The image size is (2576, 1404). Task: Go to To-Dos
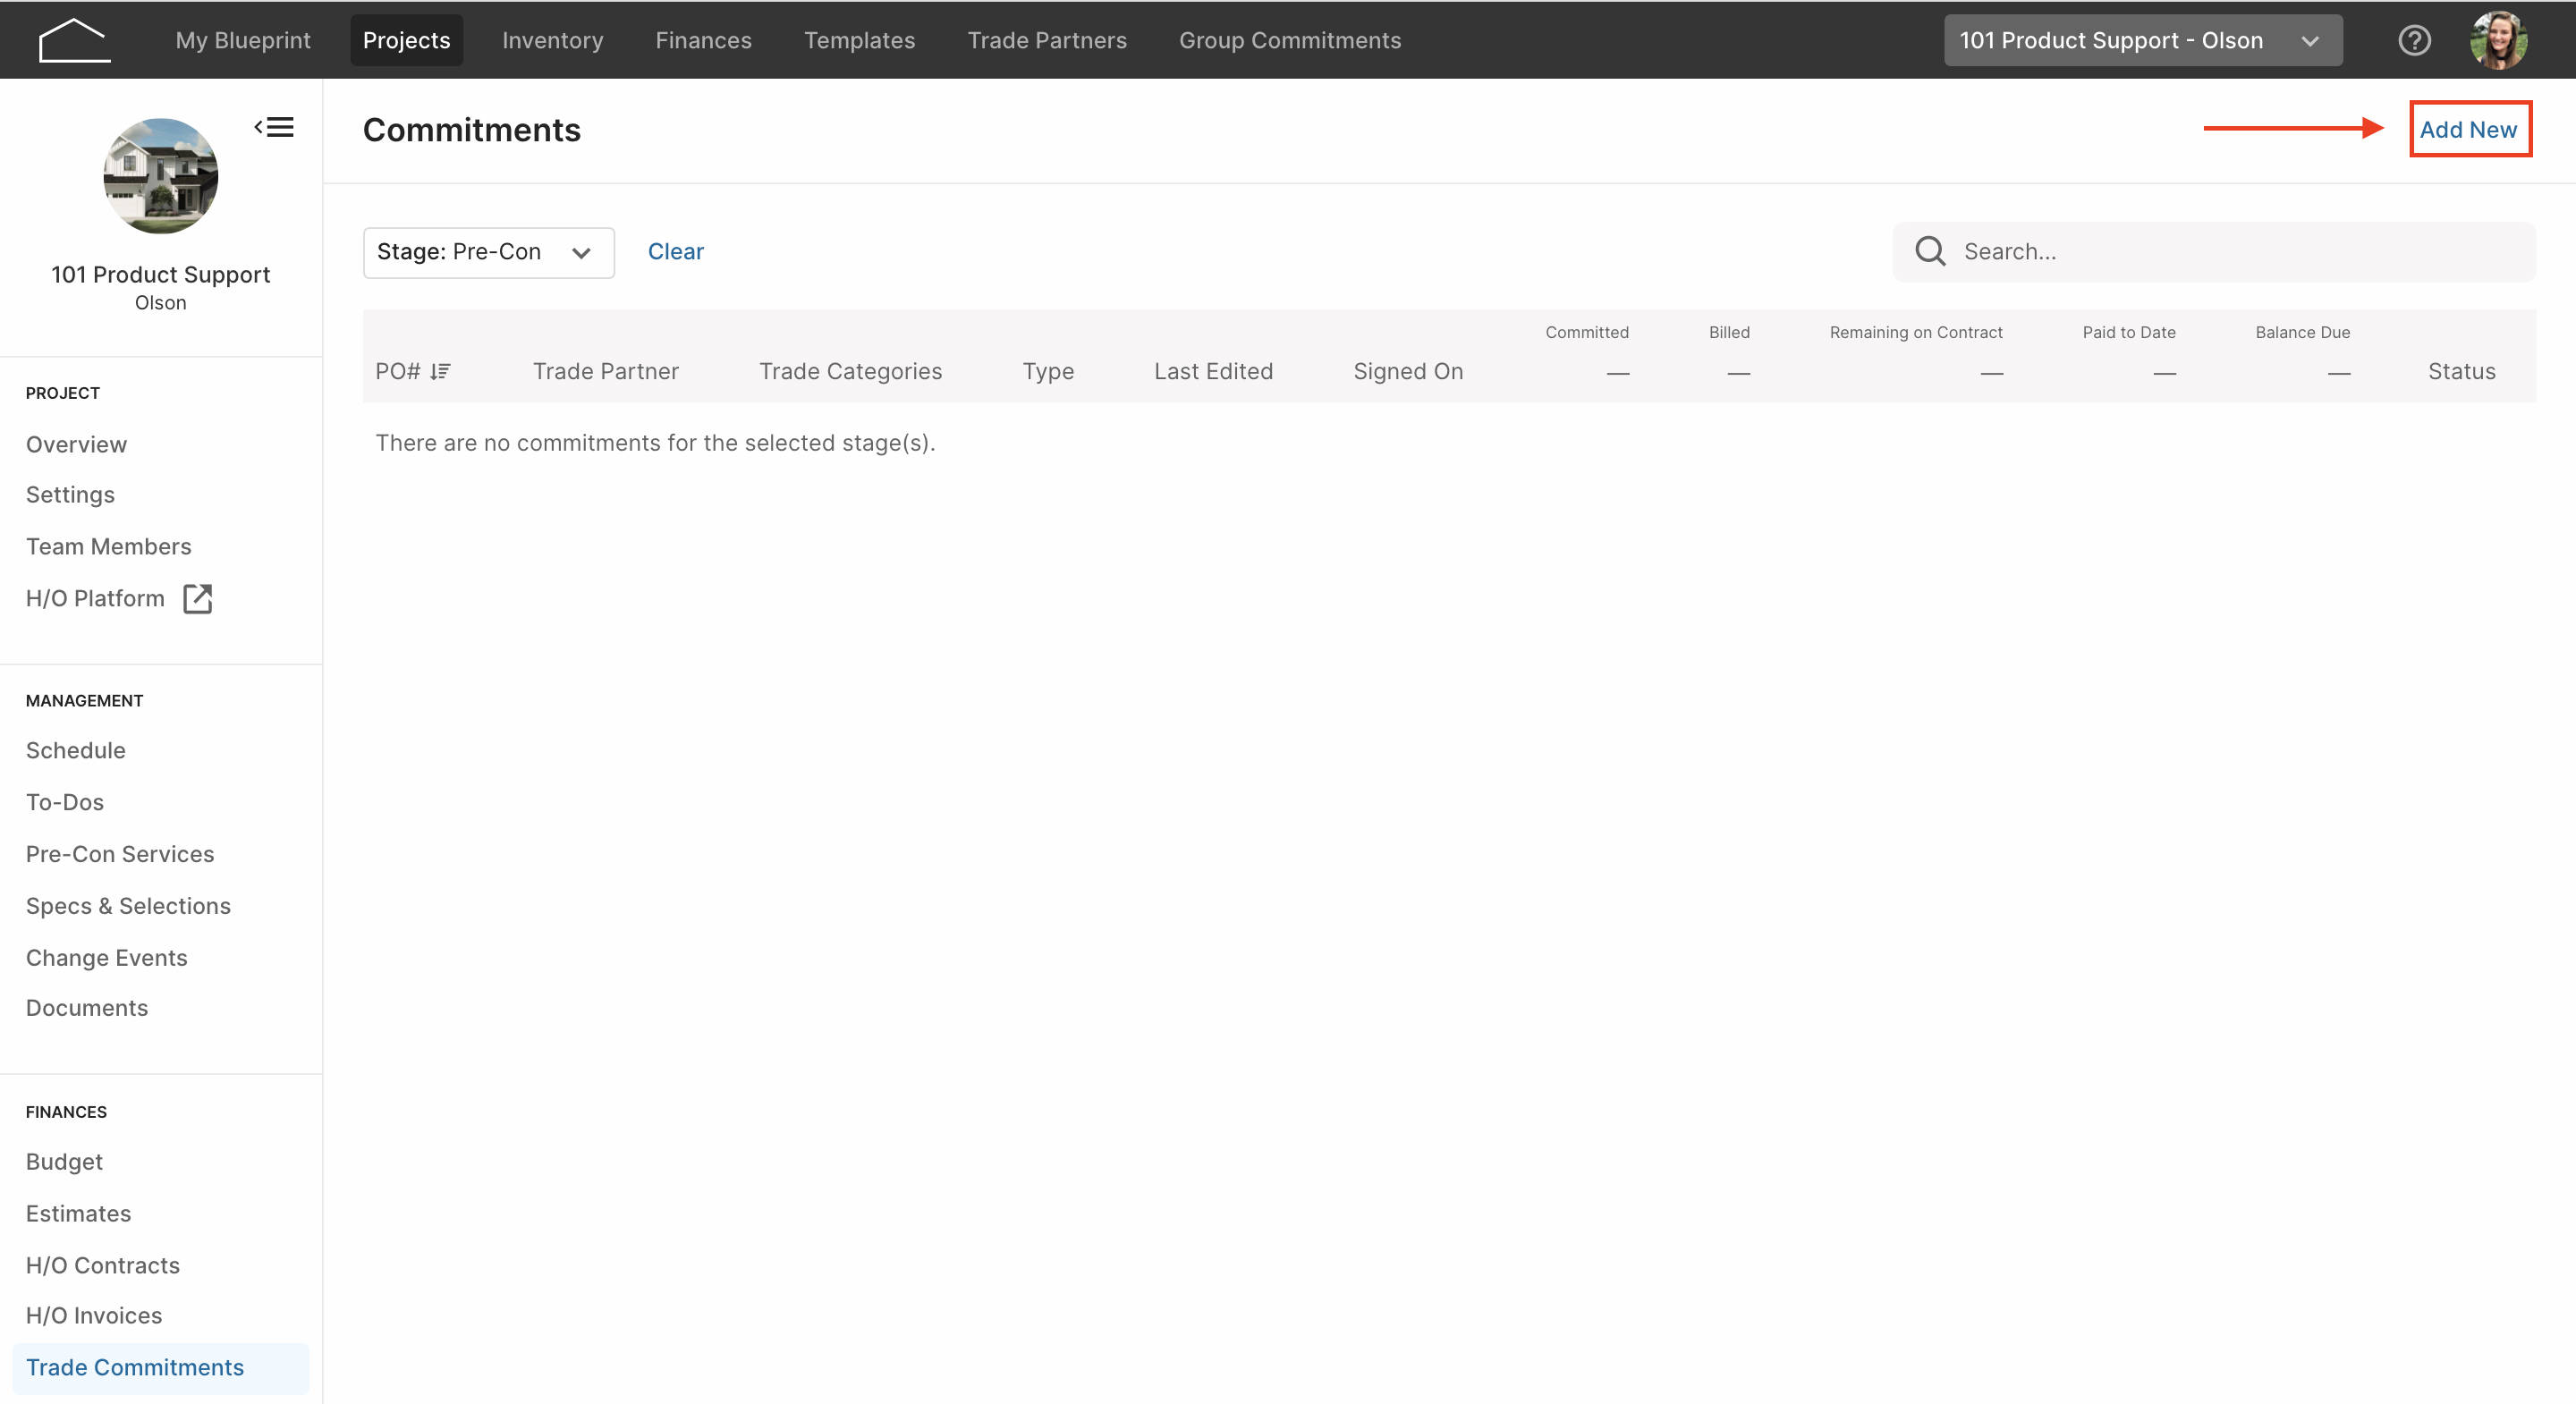tap(64, 802)
